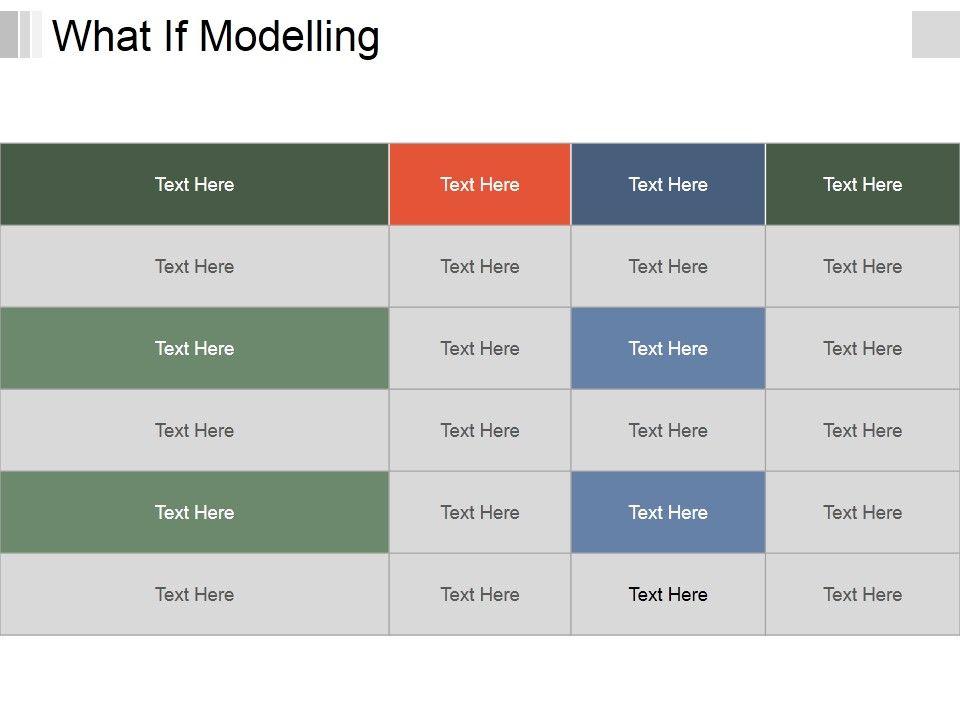Select the light green cell in third row
The image size is (960, 720).
194,348
